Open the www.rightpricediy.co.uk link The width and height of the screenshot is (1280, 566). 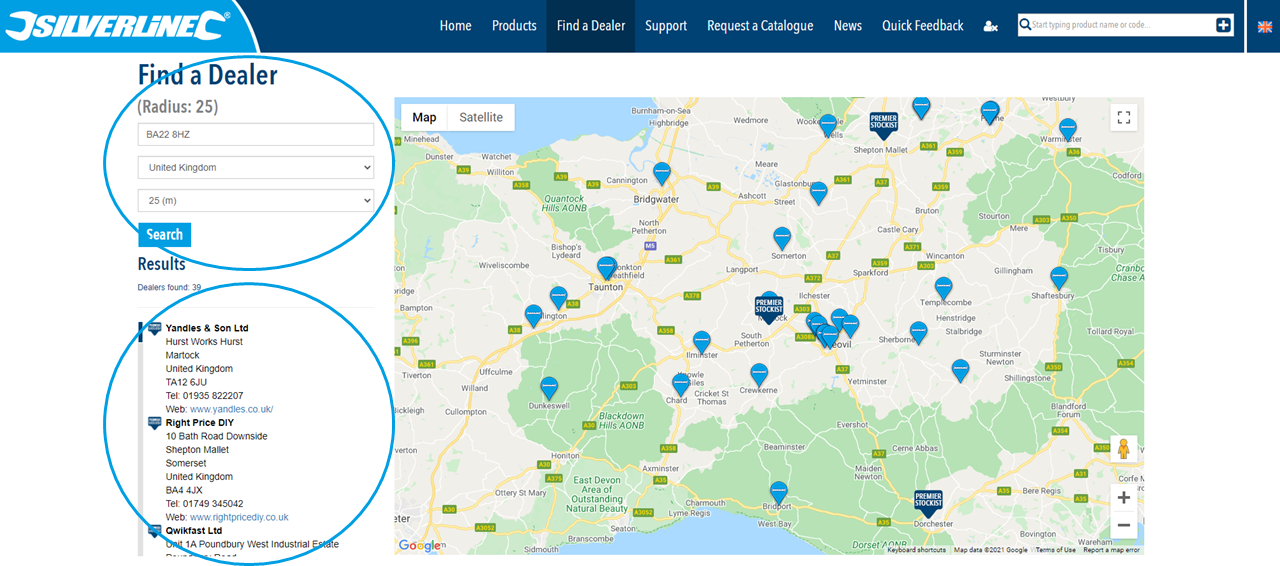click(x=239, y=517)
